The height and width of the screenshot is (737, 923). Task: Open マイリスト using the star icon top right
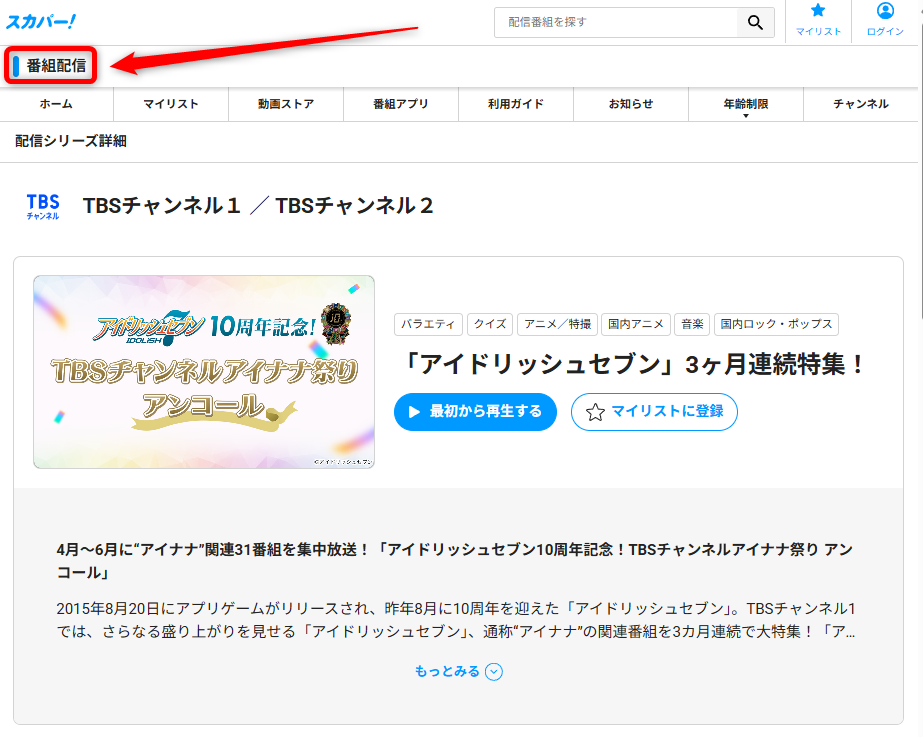click(818, 20)
